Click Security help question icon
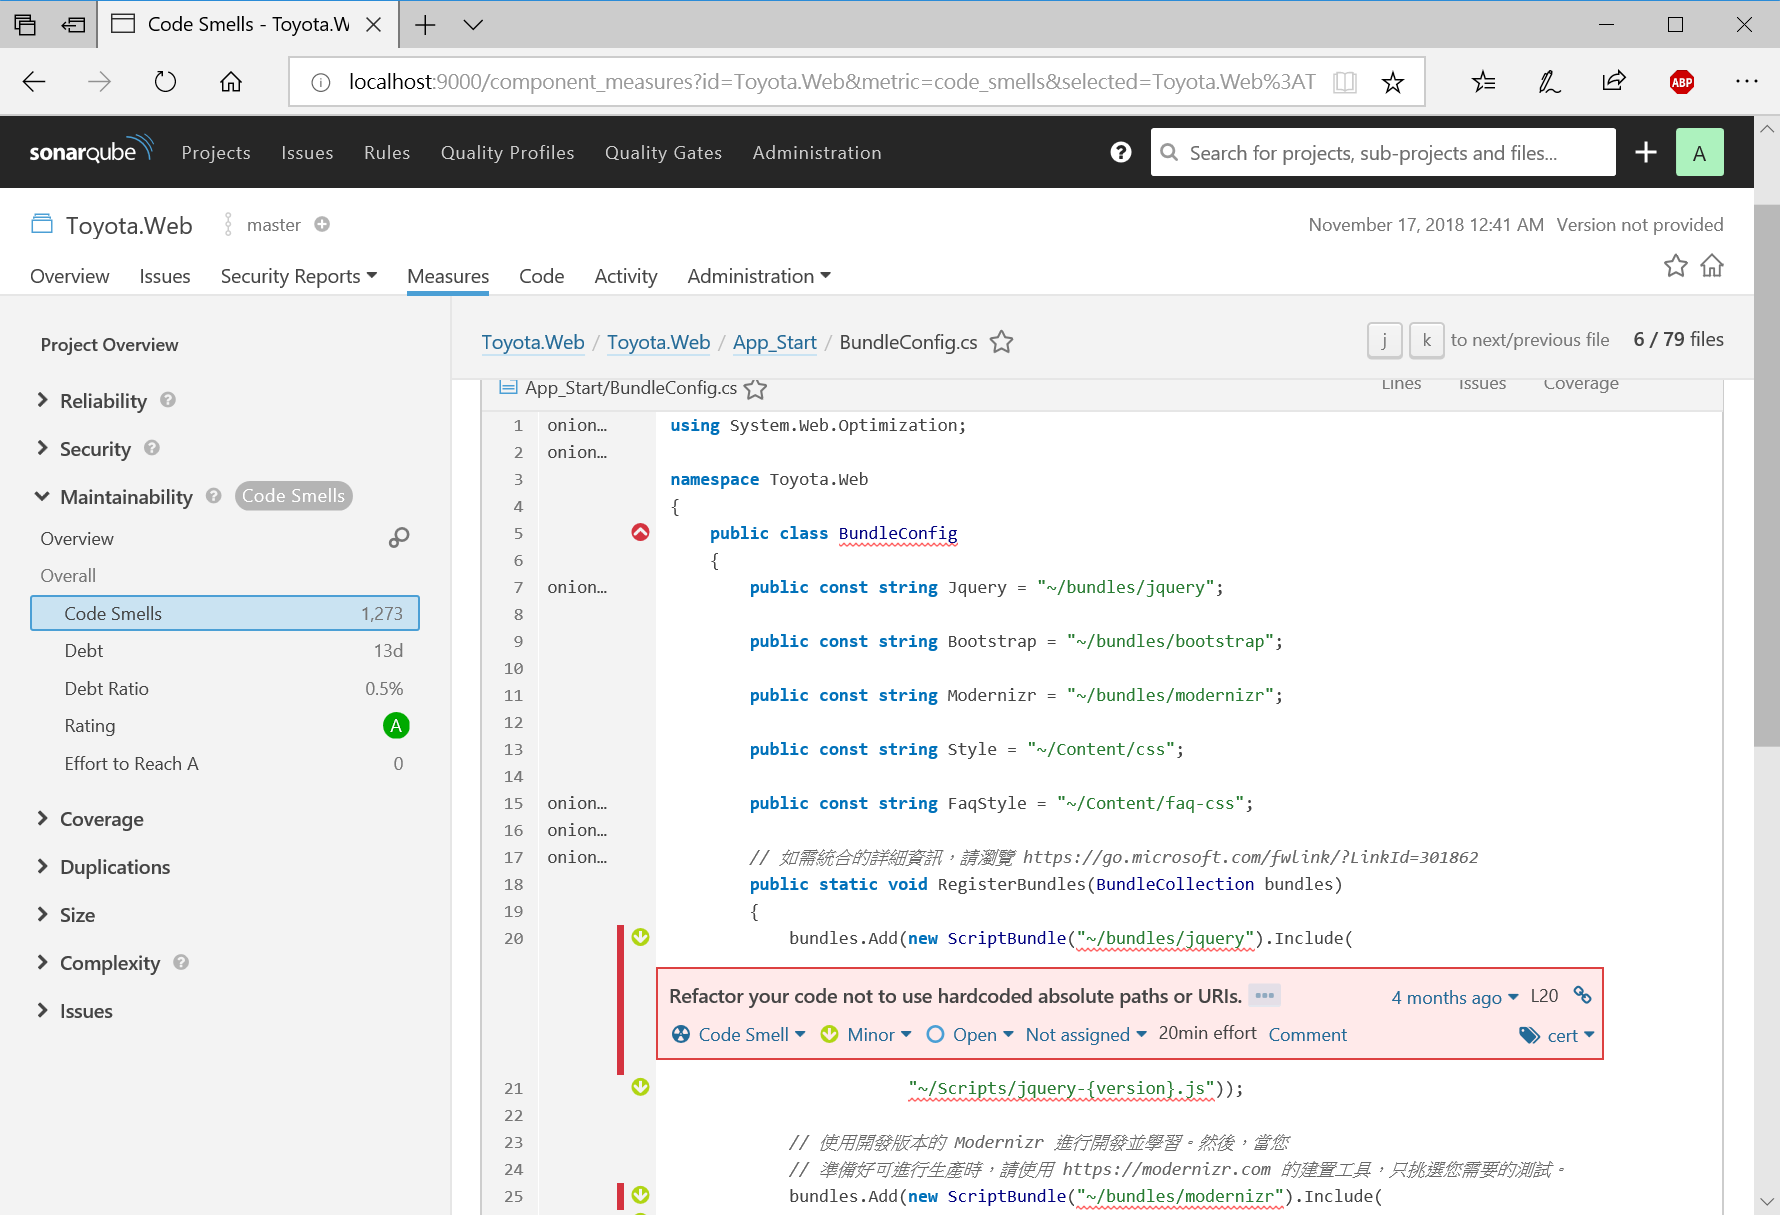The image size is (1780, 1215). (152, 448)
